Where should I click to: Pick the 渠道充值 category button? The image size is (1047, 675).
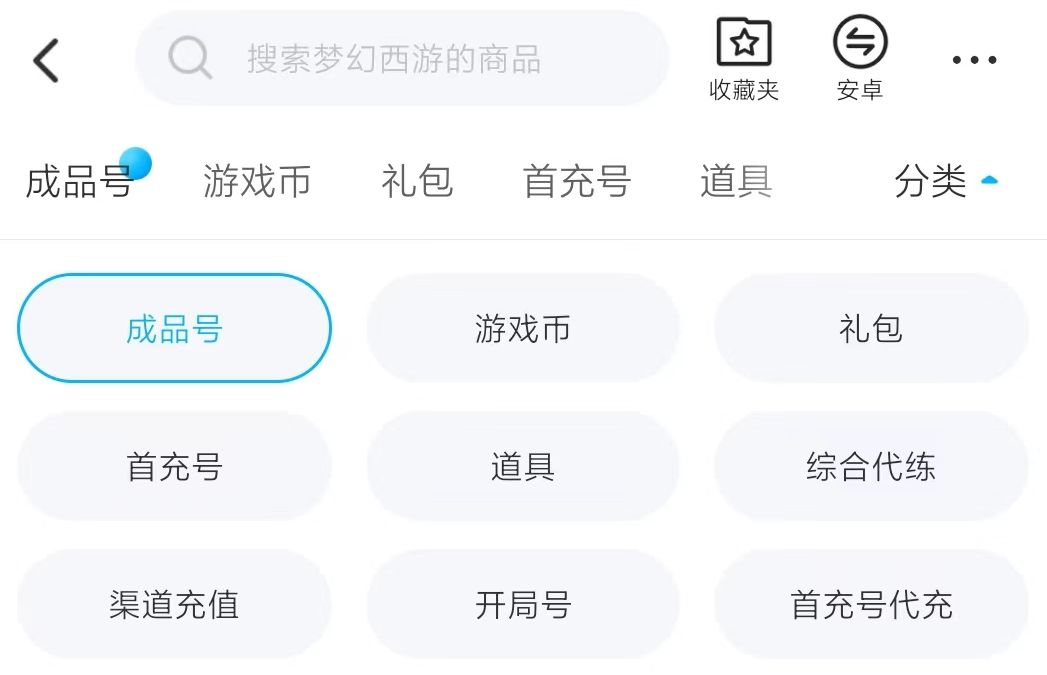click(174, 604)
